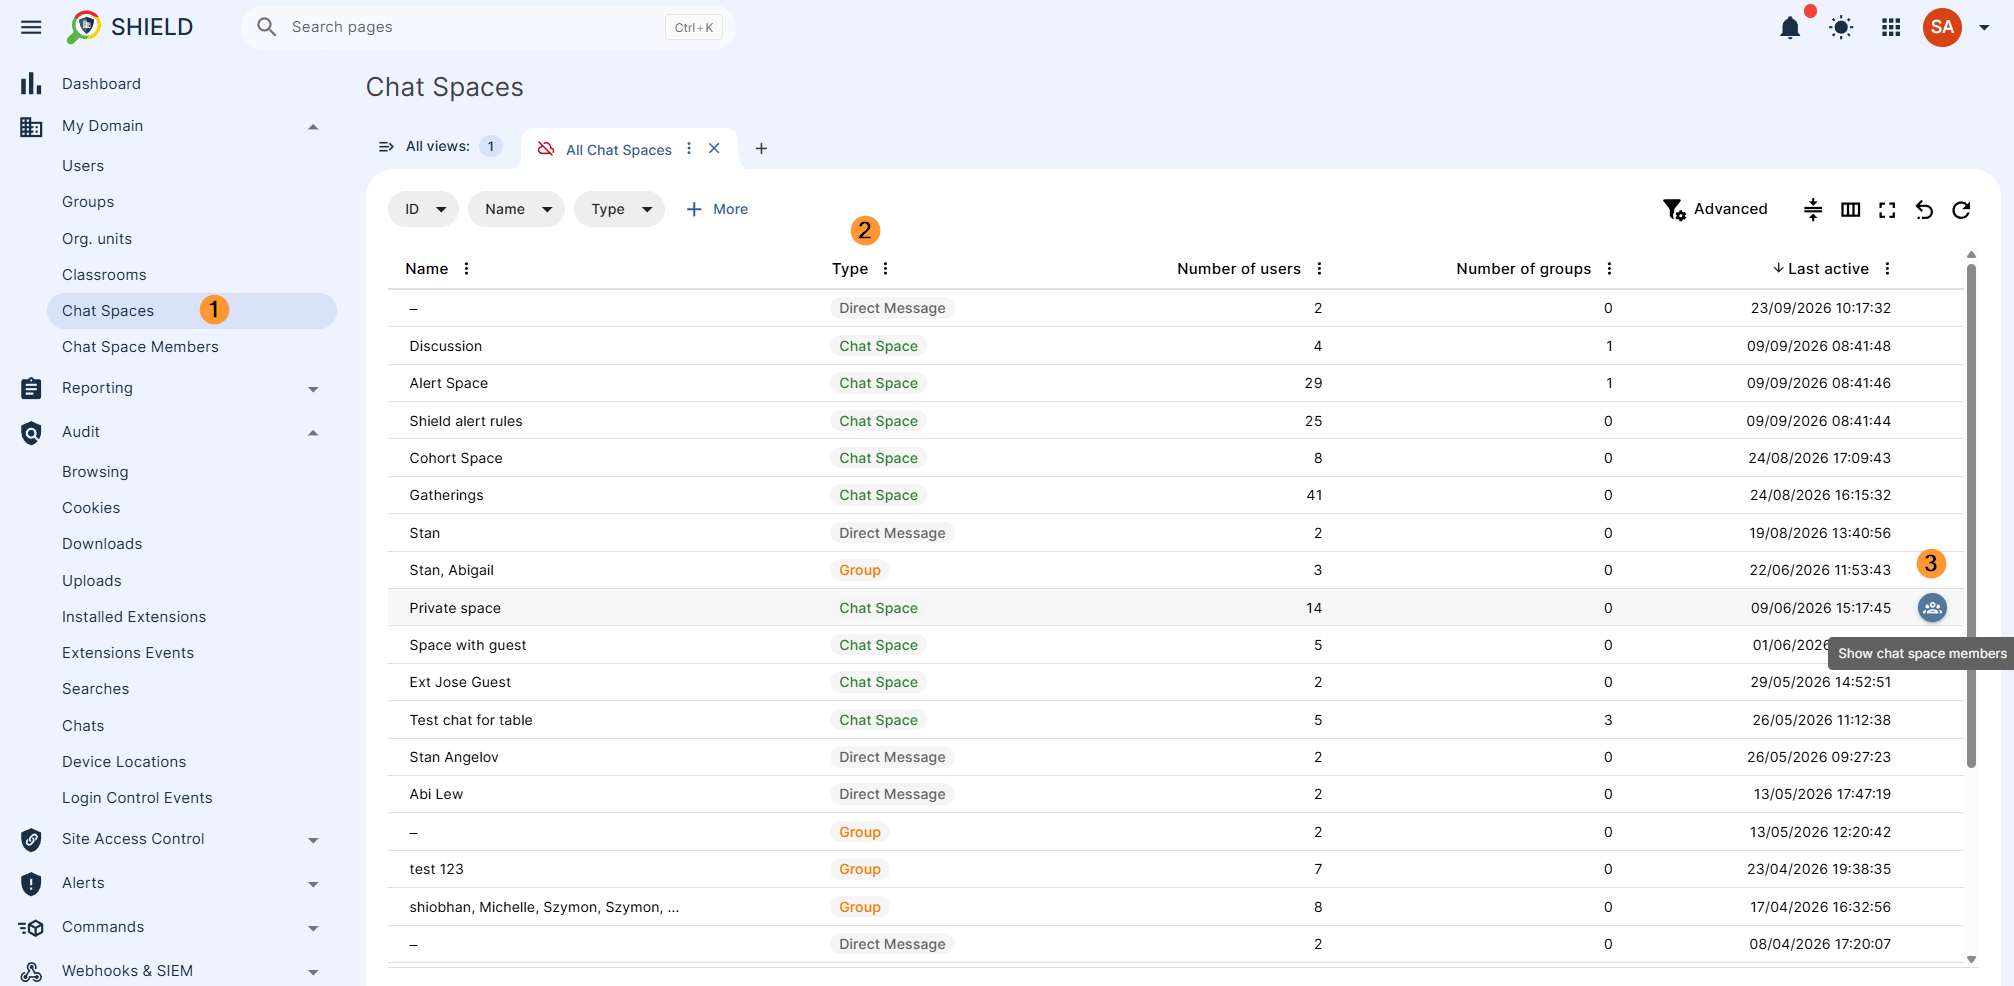The width and height of the screenshot is (2014, 986).
Task: Close the All Chat Spaces tab
Action: click(714, 148)
